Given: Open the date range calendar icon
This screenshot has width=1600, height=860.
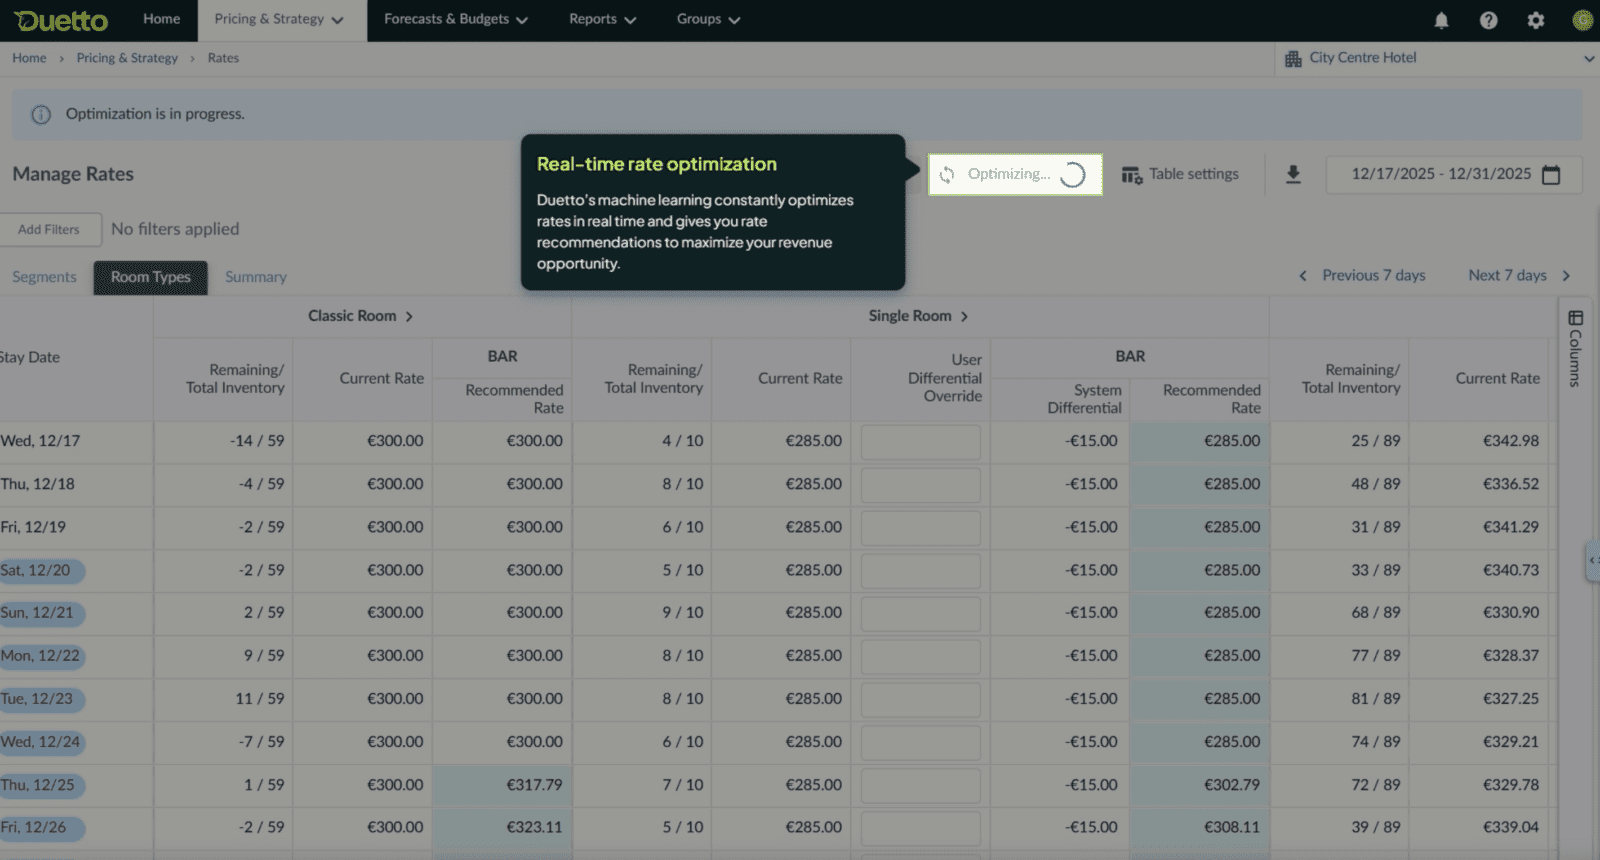Looking at the screenshot, I should 1551,175.
